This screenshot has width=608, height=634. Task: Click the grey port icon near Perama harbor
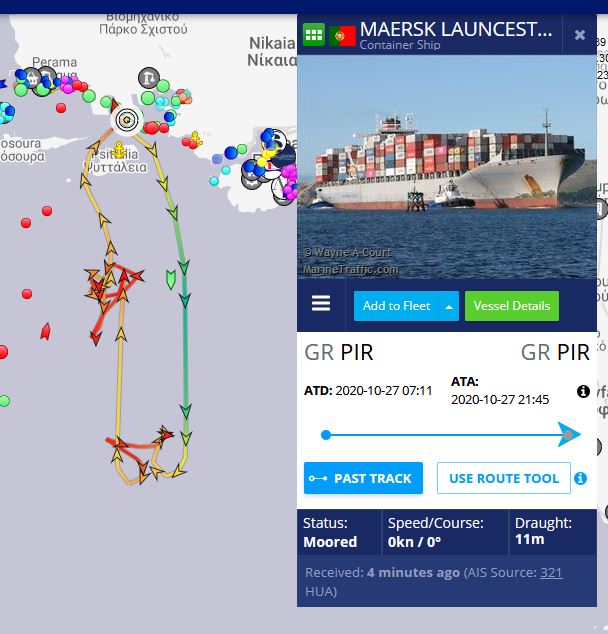pos(149,78)
